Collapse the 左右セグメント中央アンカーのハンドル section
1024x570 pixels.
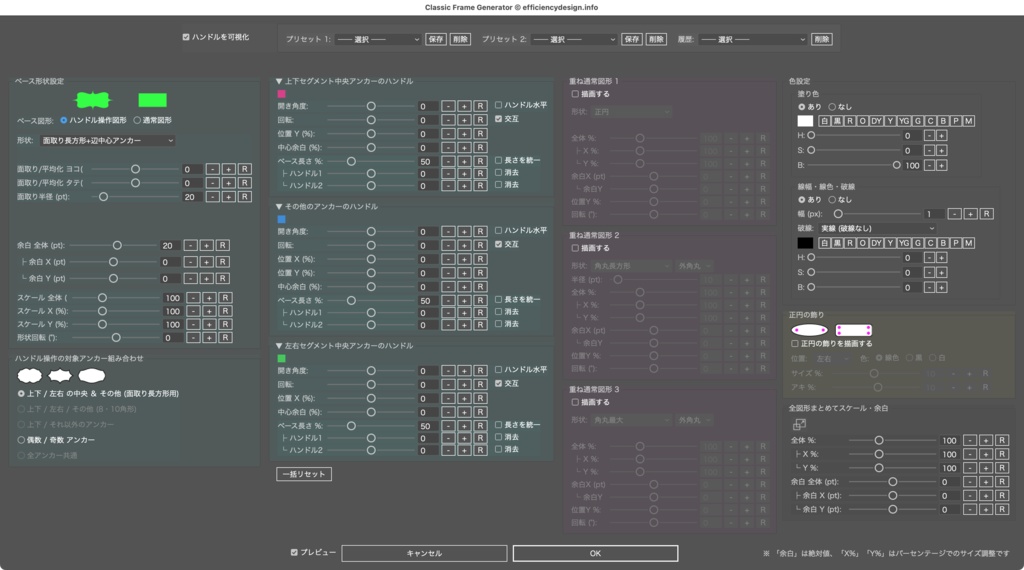point(279,345)
